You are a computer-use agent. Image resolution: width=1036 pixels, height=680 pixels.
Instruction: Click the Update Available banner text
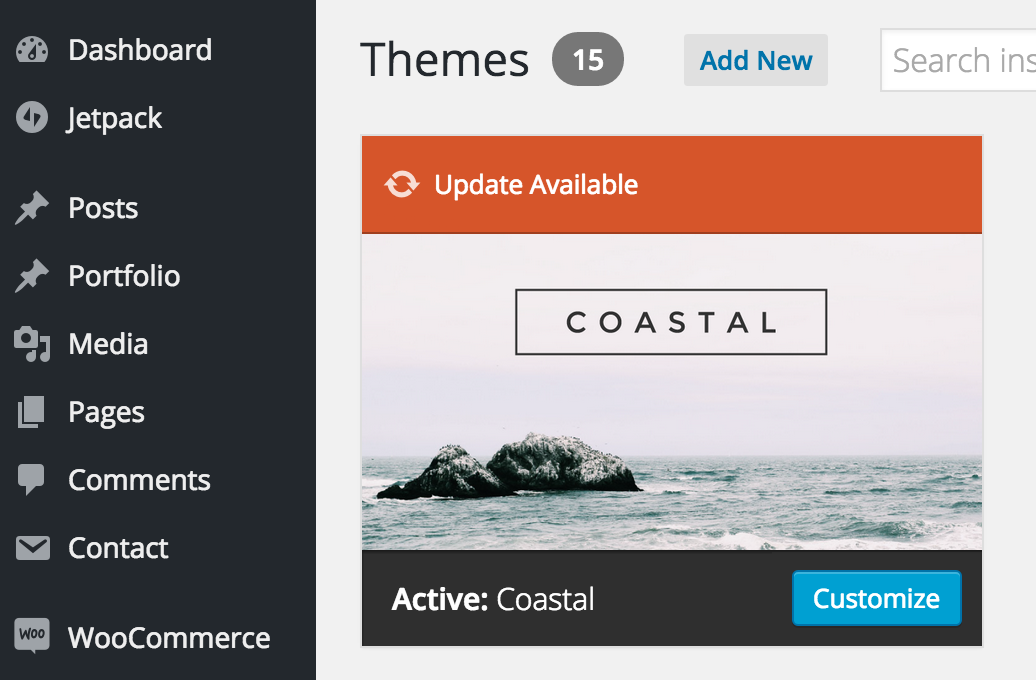tap(536, 184)
